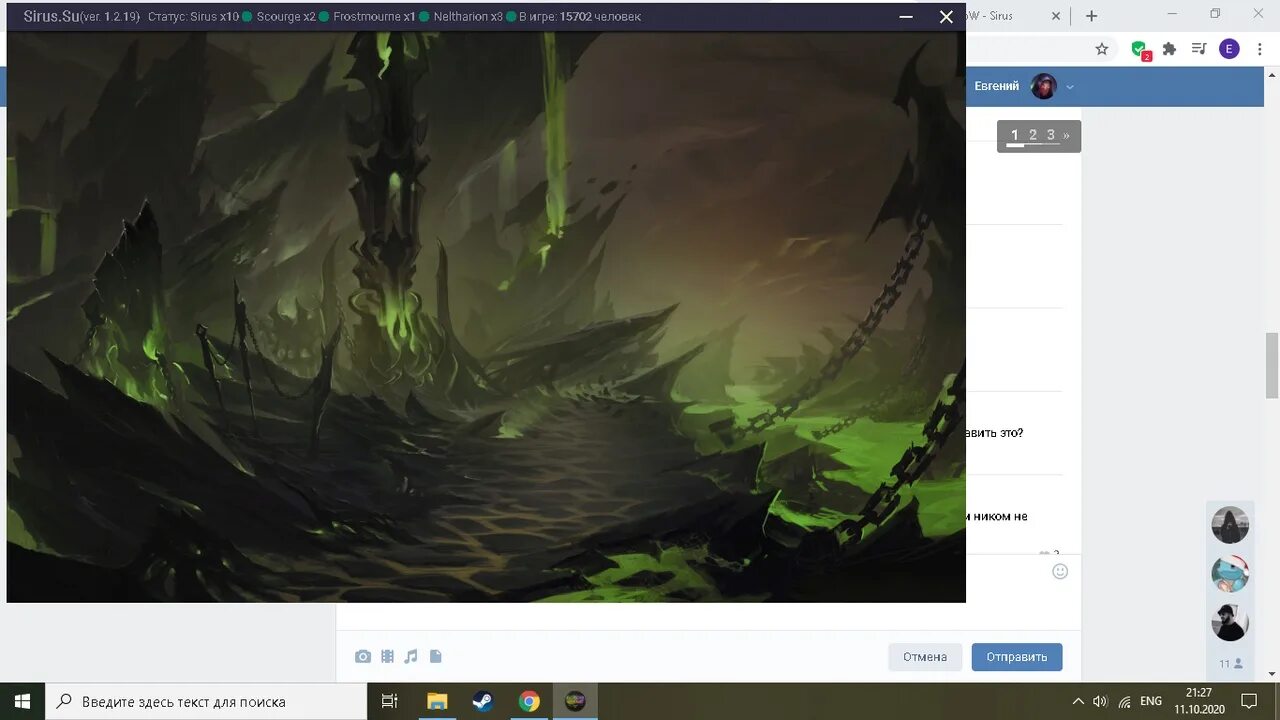Screen dimensions: 1280x720
Task: Open the top chat contact avatar
Action: [x=1230, y=525]
